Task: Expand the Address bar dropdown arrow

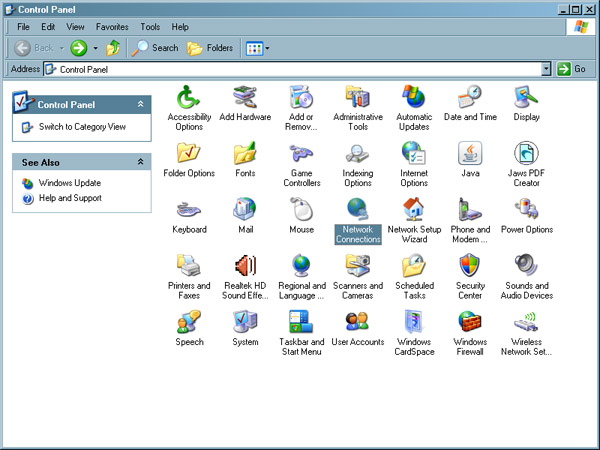Action: click(546, 69)
